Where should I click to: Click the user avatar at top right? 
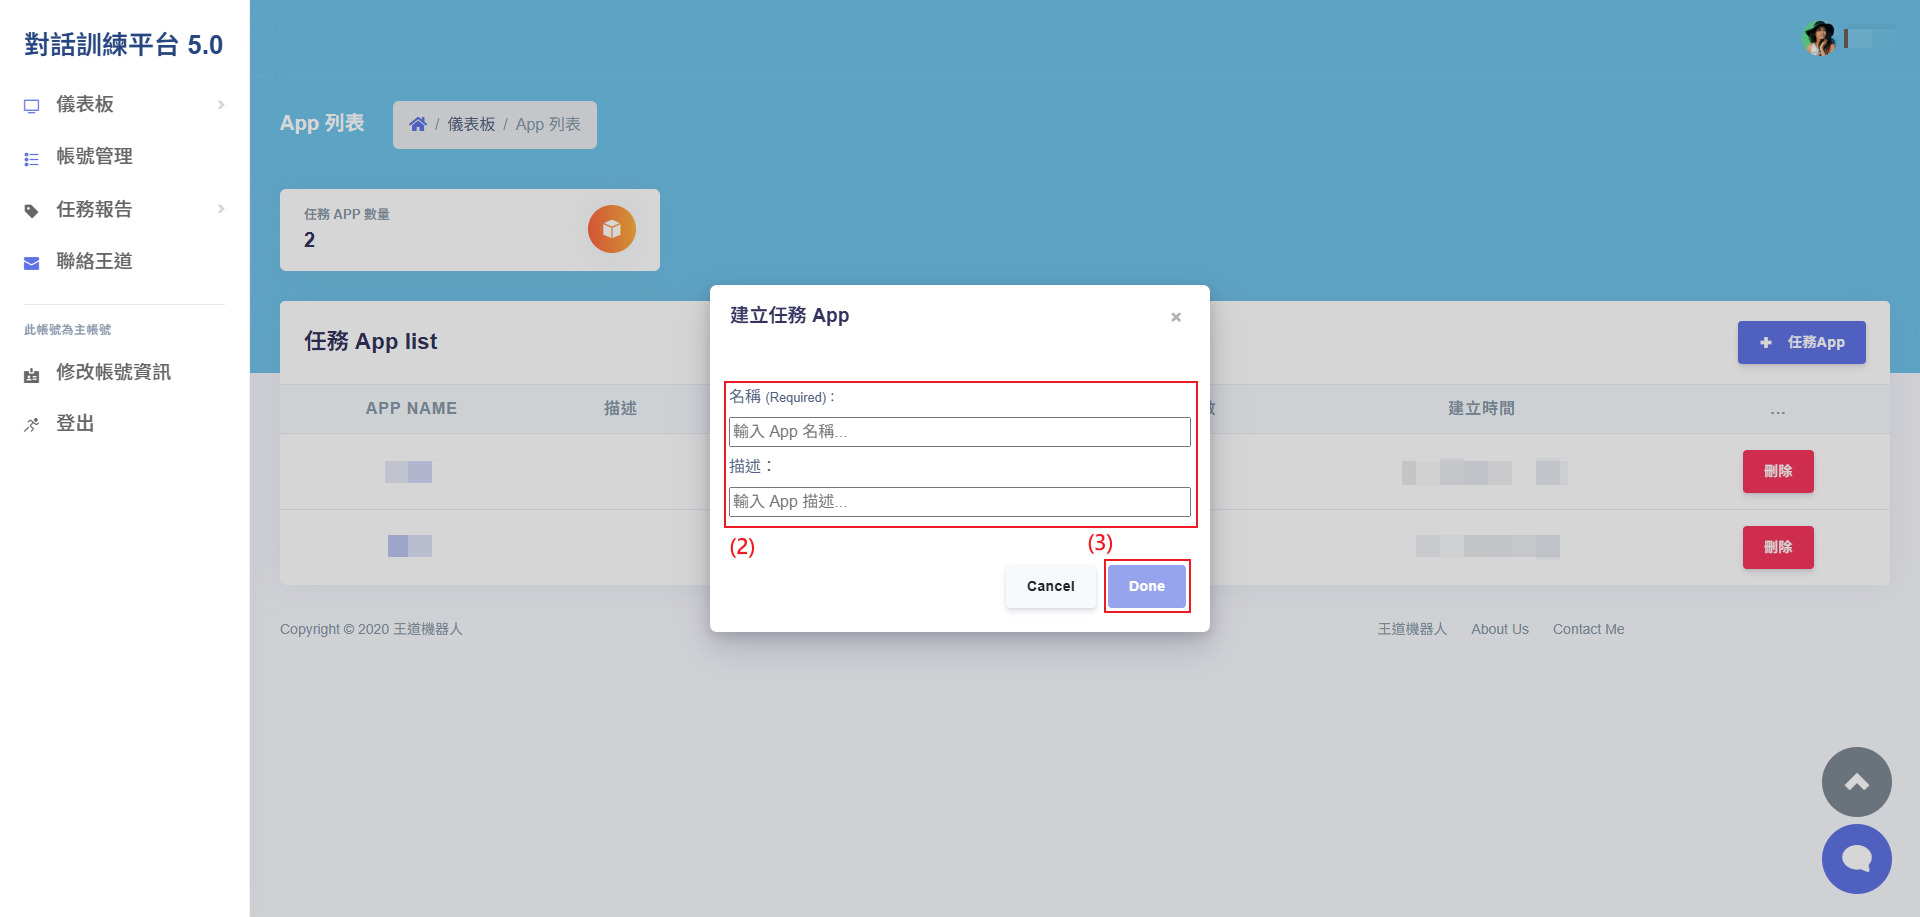1820,39
